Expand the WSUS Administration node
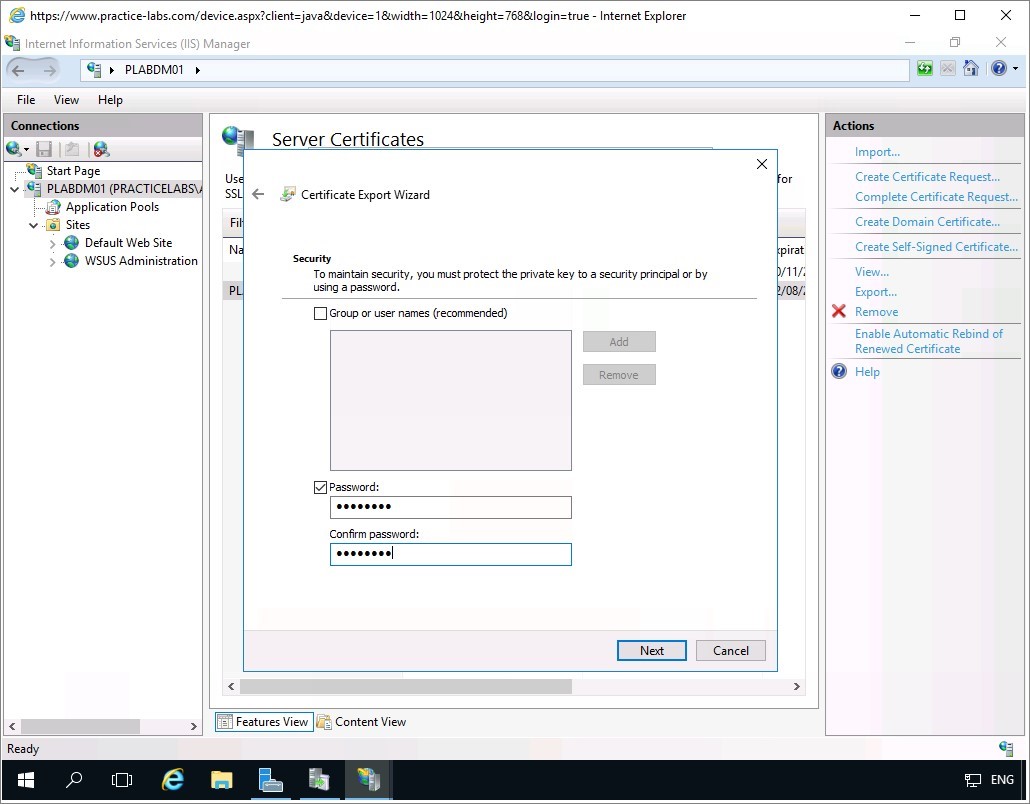Image resolution: width=1030 pixels, height=804 pixels. point(53,261)
